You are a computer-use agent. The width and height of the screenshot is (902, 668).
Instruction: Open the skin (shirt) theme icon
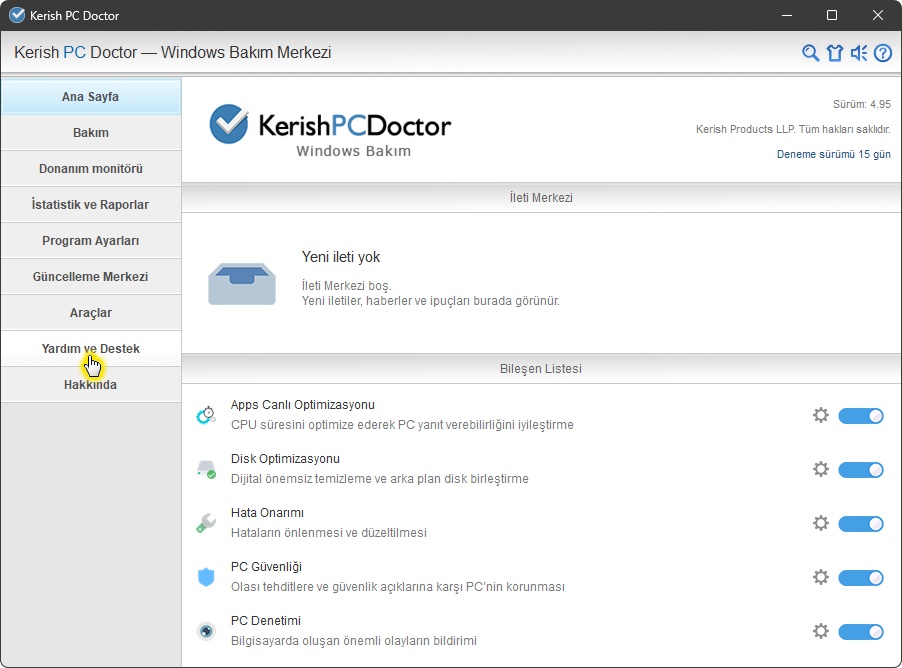click(835, 53)
